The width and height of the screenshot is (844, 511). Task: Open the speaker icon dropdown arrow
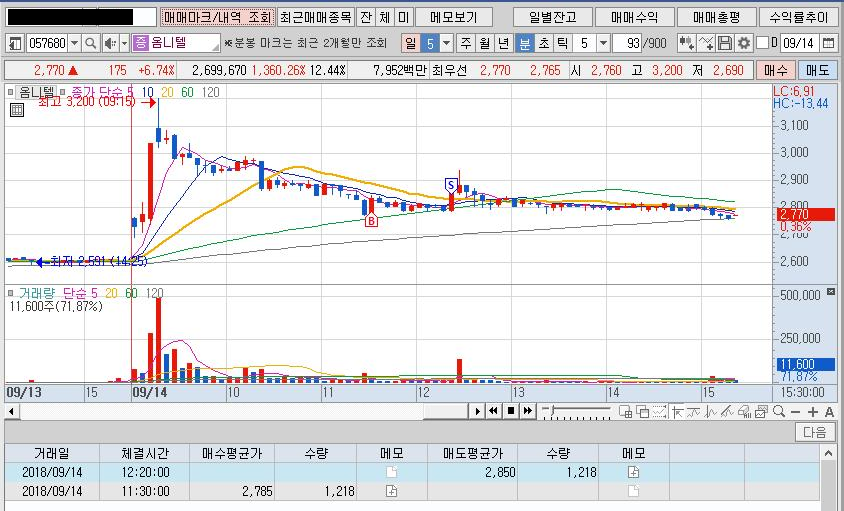pos(125,43)
